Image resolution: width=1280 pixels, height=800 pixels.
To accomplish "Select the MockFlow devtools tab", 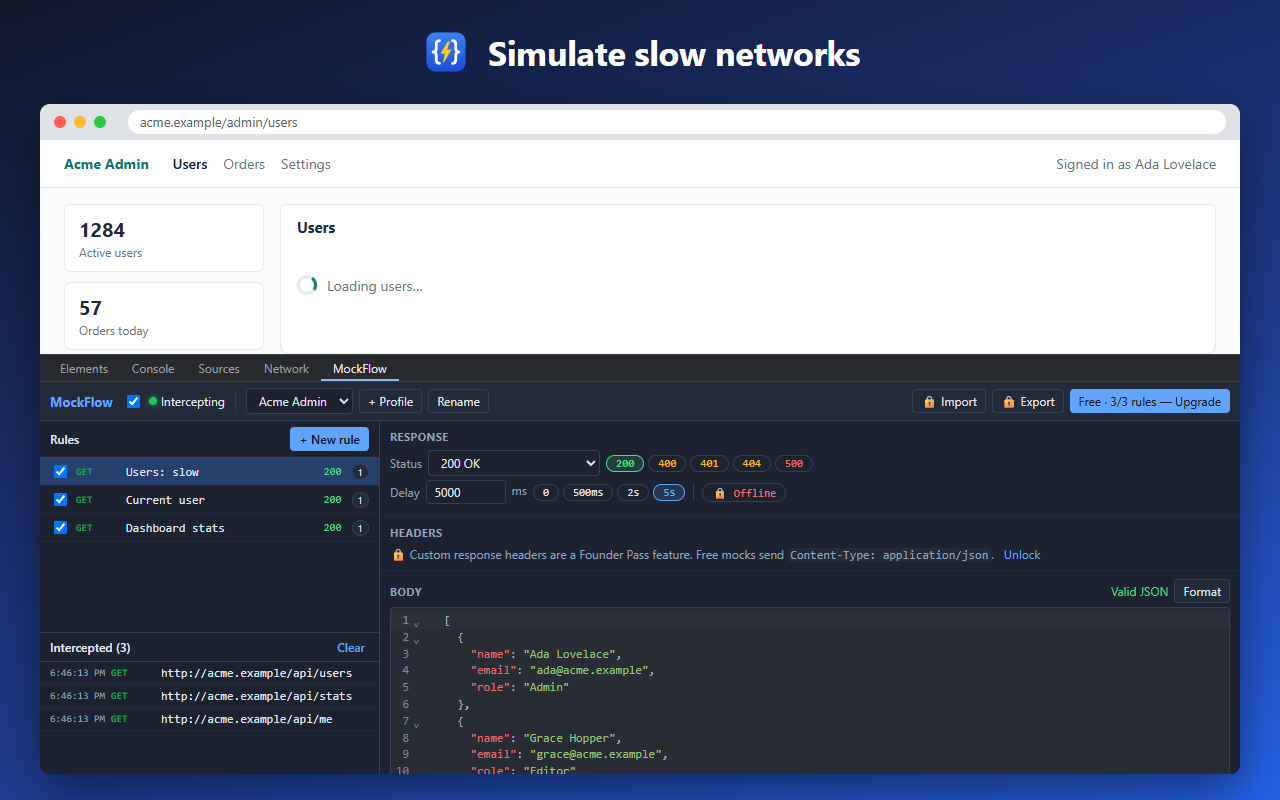I will (360, 369).
